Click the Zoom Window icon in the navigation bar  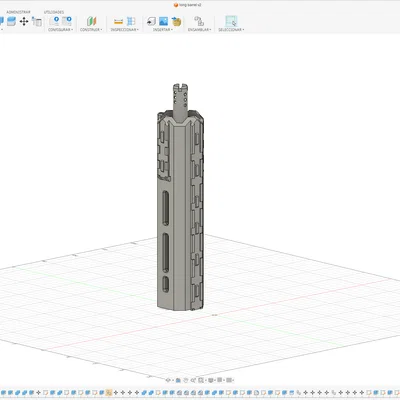click(201, 380)
